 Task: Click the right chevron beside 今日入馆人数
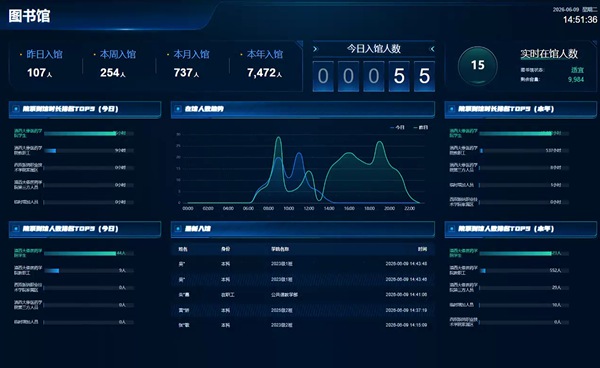point(432,49)
